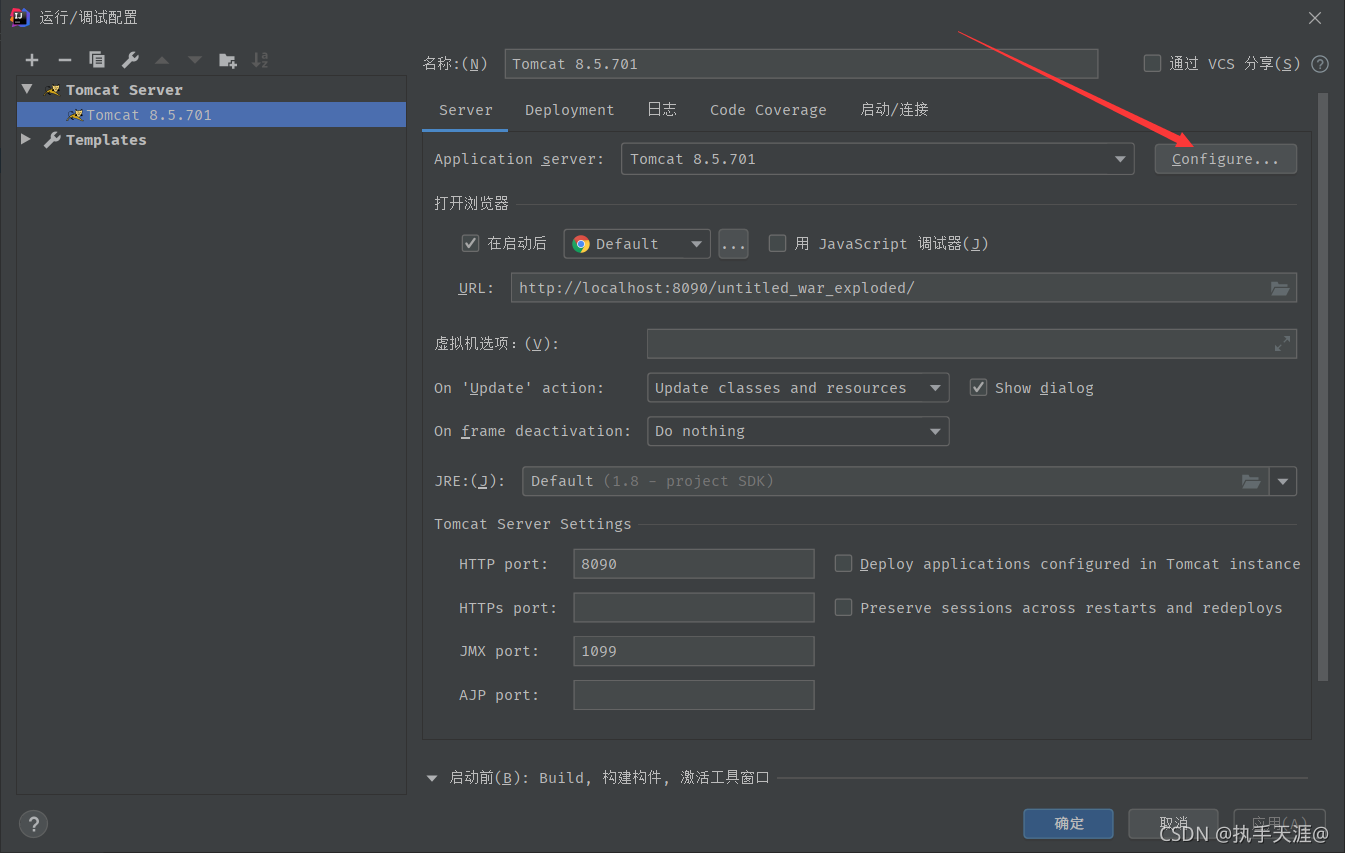The image size is (1345, 853).
Task: Enable the JavaScript debugger checkbox
Action: click(x=777, y=243)
